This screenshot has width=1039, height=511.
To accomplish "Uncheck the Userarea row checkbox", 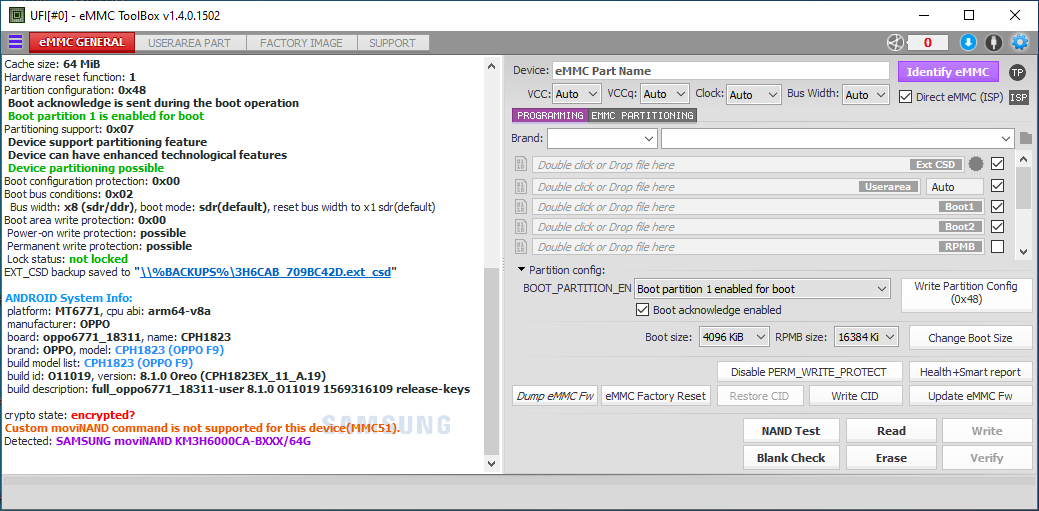I will pos(997,186).
